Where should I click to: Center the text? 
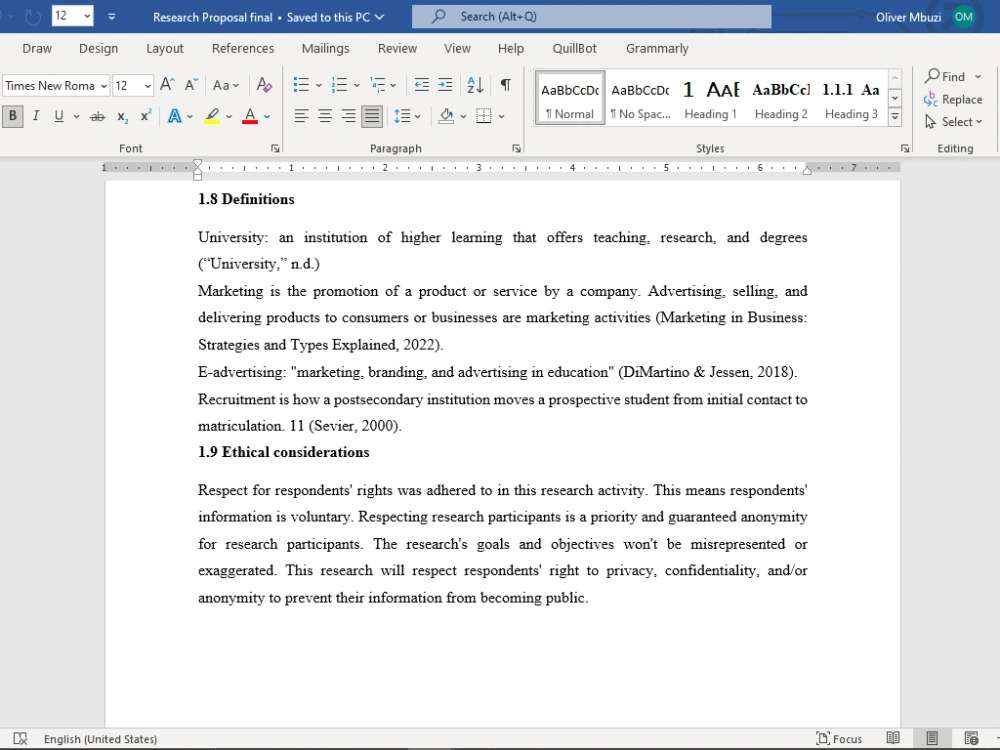[325, 116]
